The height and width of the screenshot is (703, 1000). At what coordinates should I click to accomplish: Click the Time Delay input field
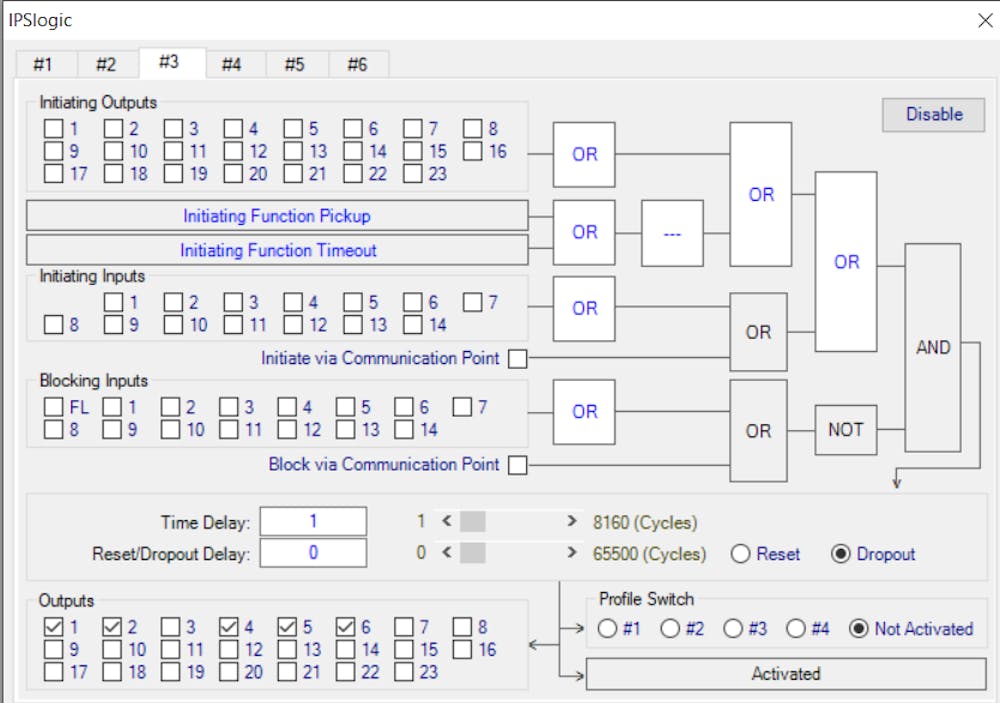[313, 521]
